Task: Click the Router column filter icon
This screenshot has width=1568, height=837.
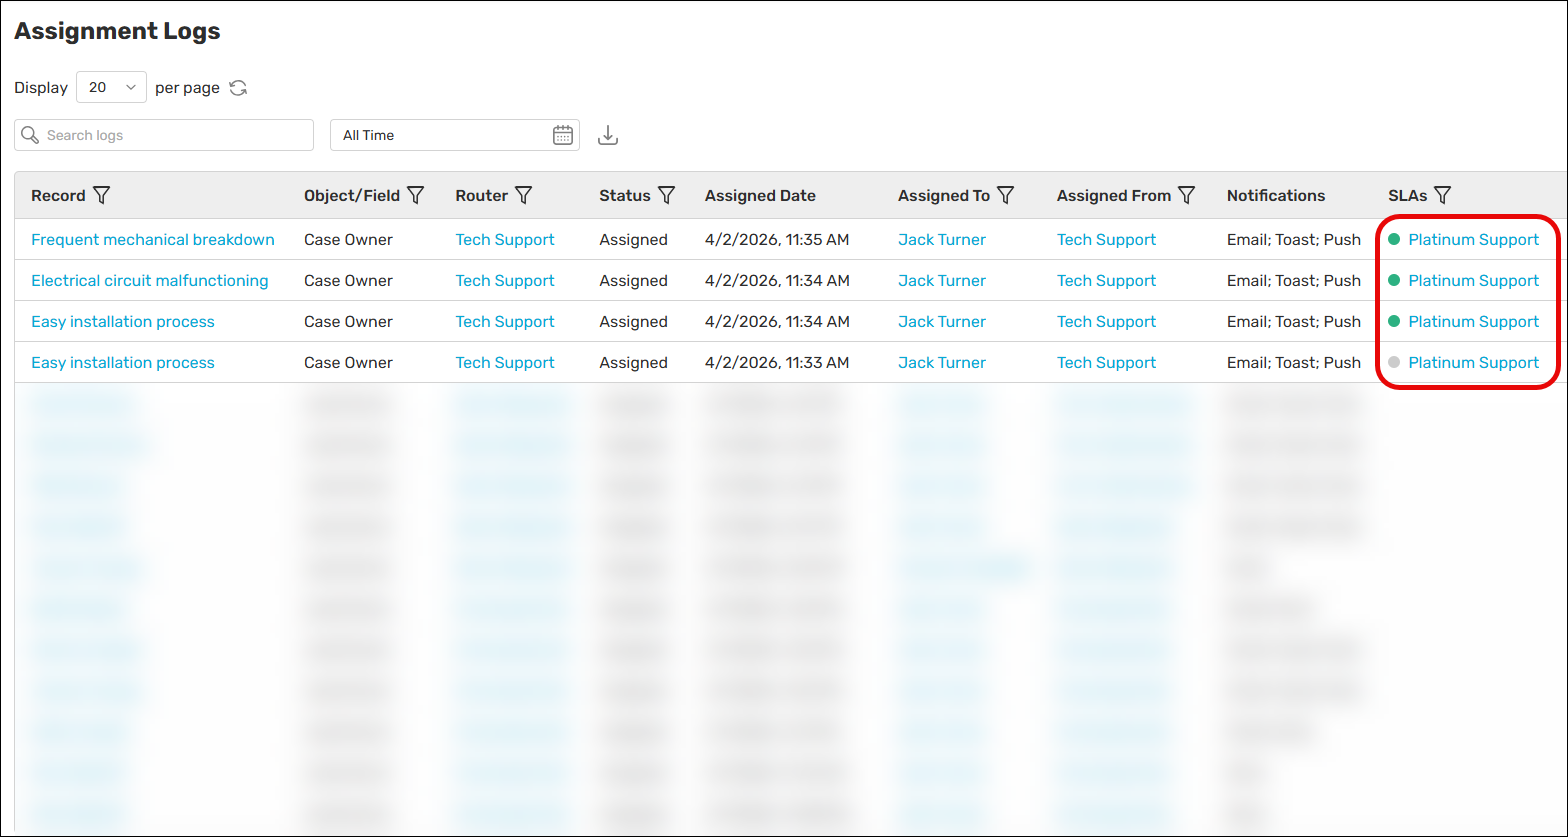Action: tap(523, 196)
